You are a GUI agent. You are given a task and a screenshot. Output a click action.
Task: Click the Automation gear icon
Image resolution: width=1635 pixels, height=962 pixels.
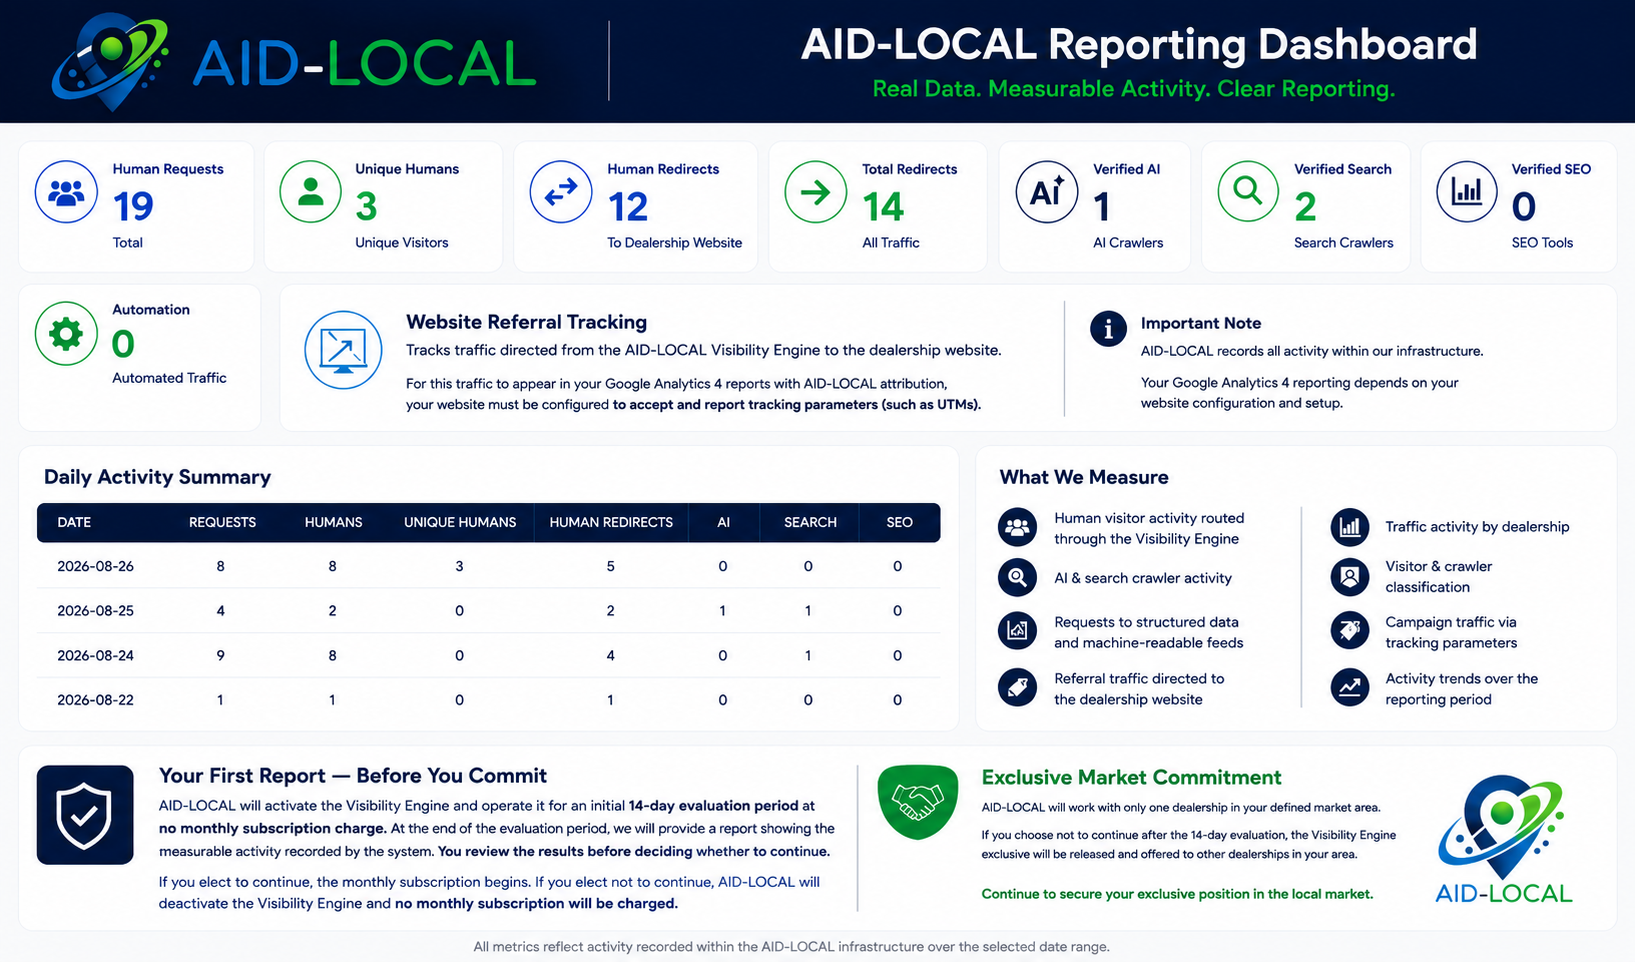click(66, 334)
